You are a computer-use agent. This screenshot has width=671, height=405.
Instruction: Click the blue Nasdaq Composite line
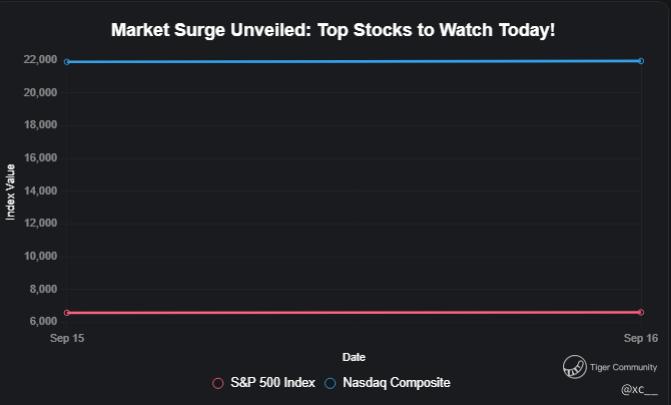pyautogui.click(x=350, y=62)
